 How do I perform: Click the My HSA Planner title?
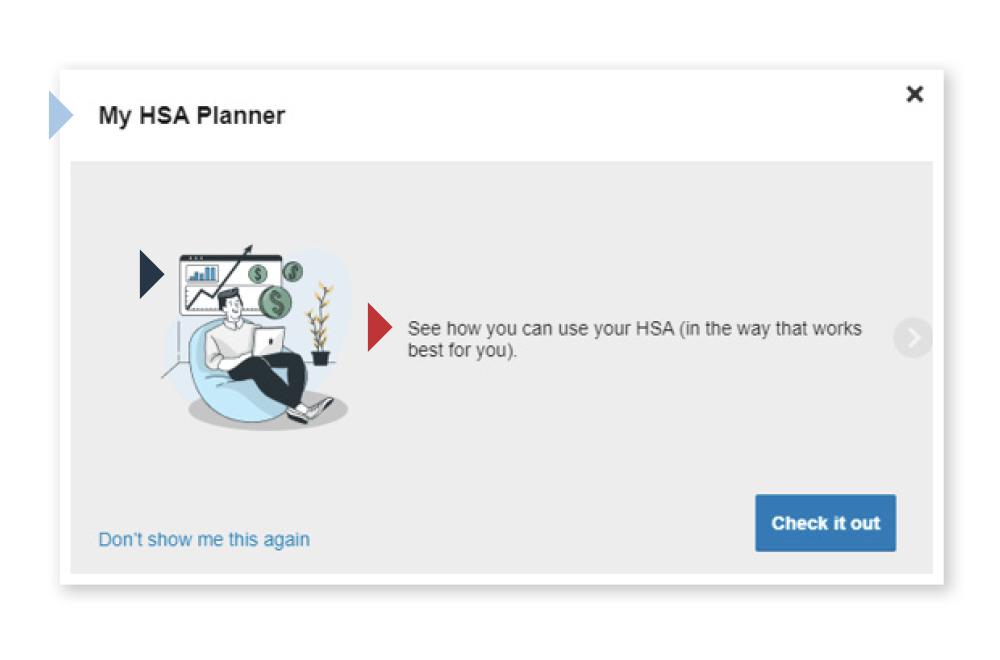click(x=191, y=115)
